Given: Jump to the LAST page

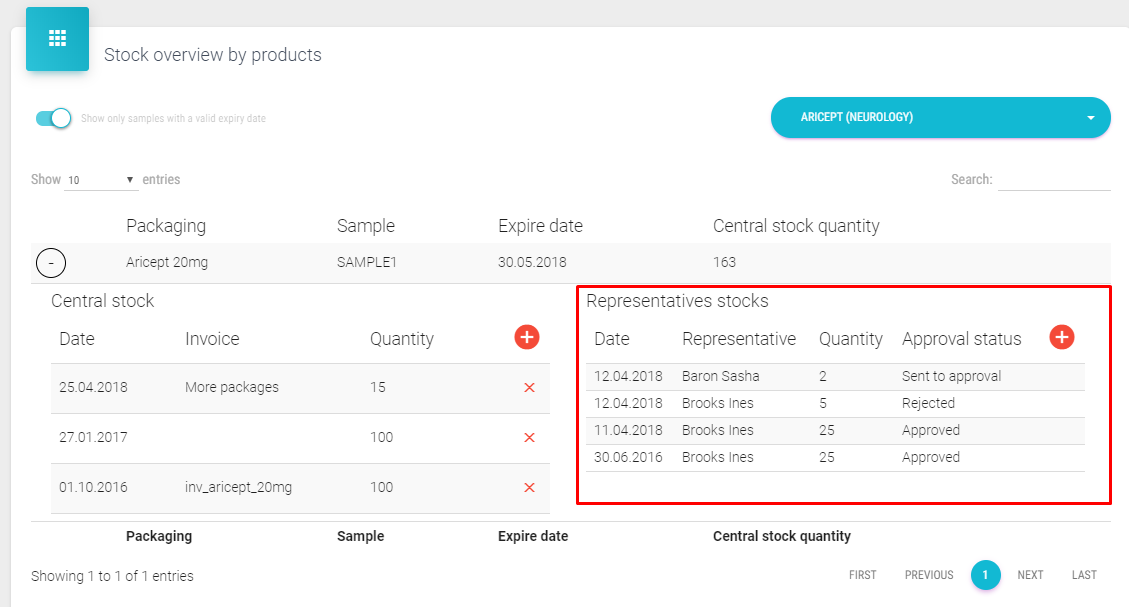Looking at the screenshot, I should (x=1084, y=575).
